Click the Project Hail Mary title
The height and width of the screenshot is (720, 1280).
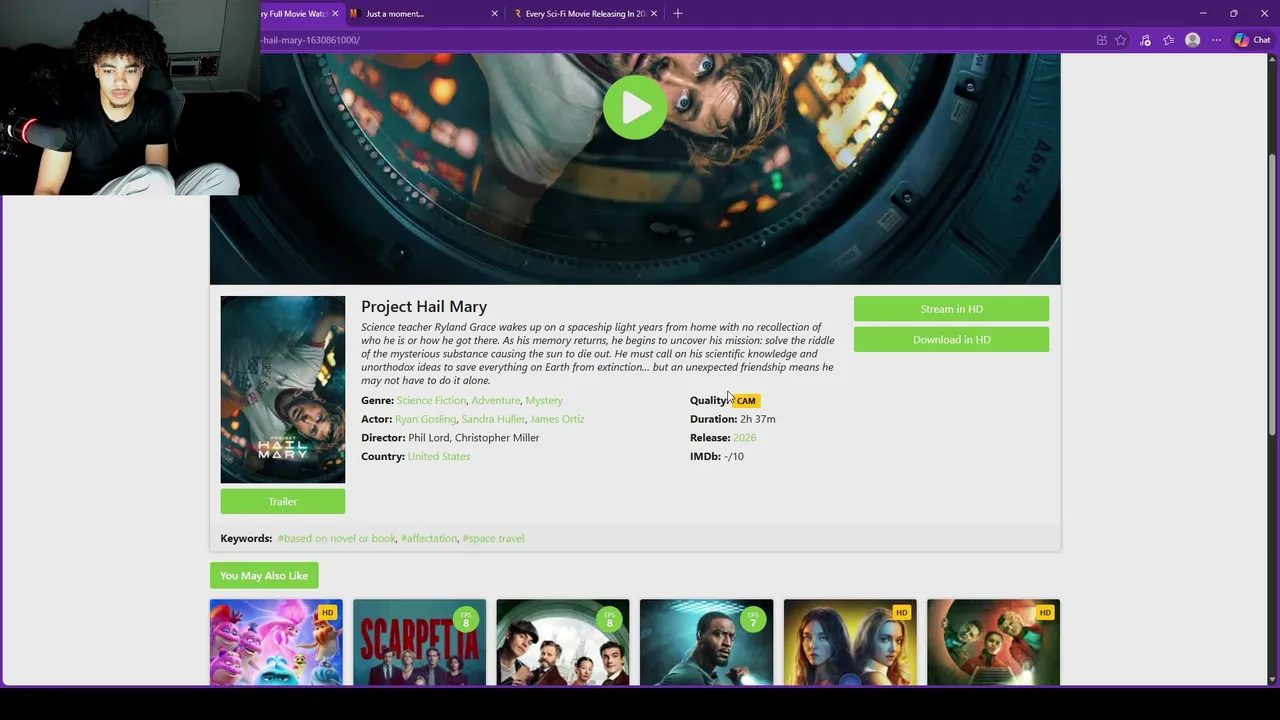coord(424,307)
